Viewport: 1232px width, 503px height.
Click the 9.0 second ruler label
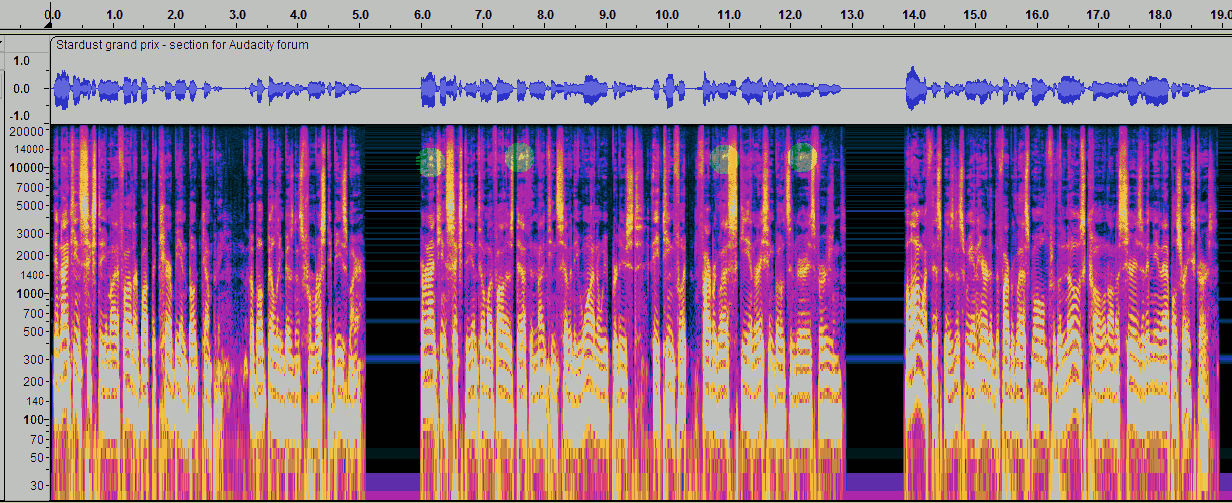pyautogui.click(x=606, y=15)
